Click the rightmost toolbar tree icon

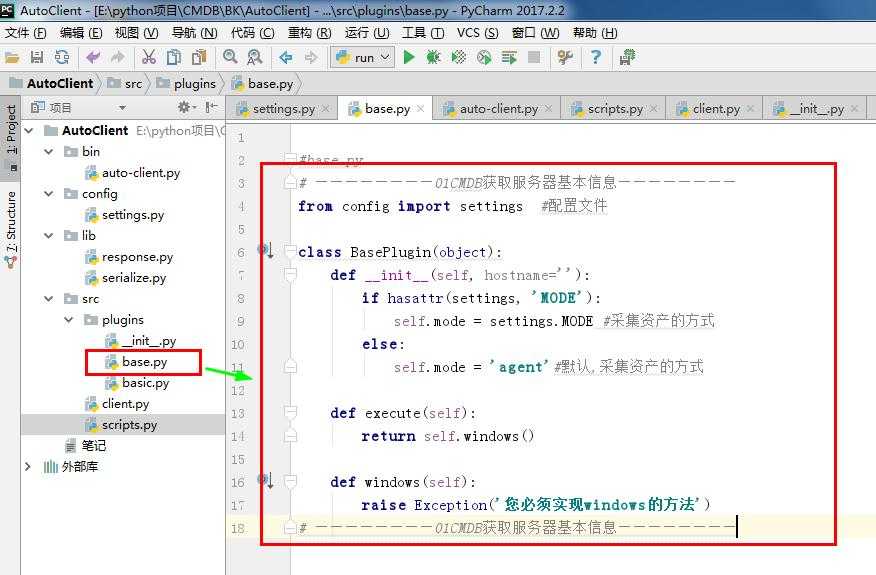[627, 57]
